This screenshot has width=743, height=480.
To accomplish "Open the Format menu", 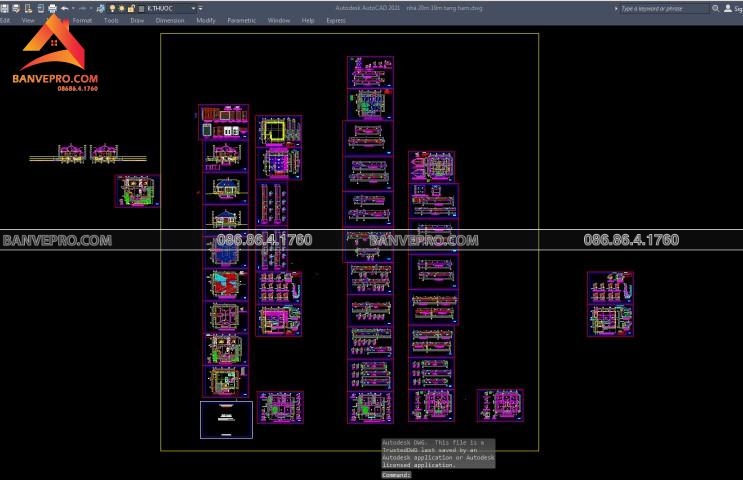I will pyautogui.click(x=82, y=20).
